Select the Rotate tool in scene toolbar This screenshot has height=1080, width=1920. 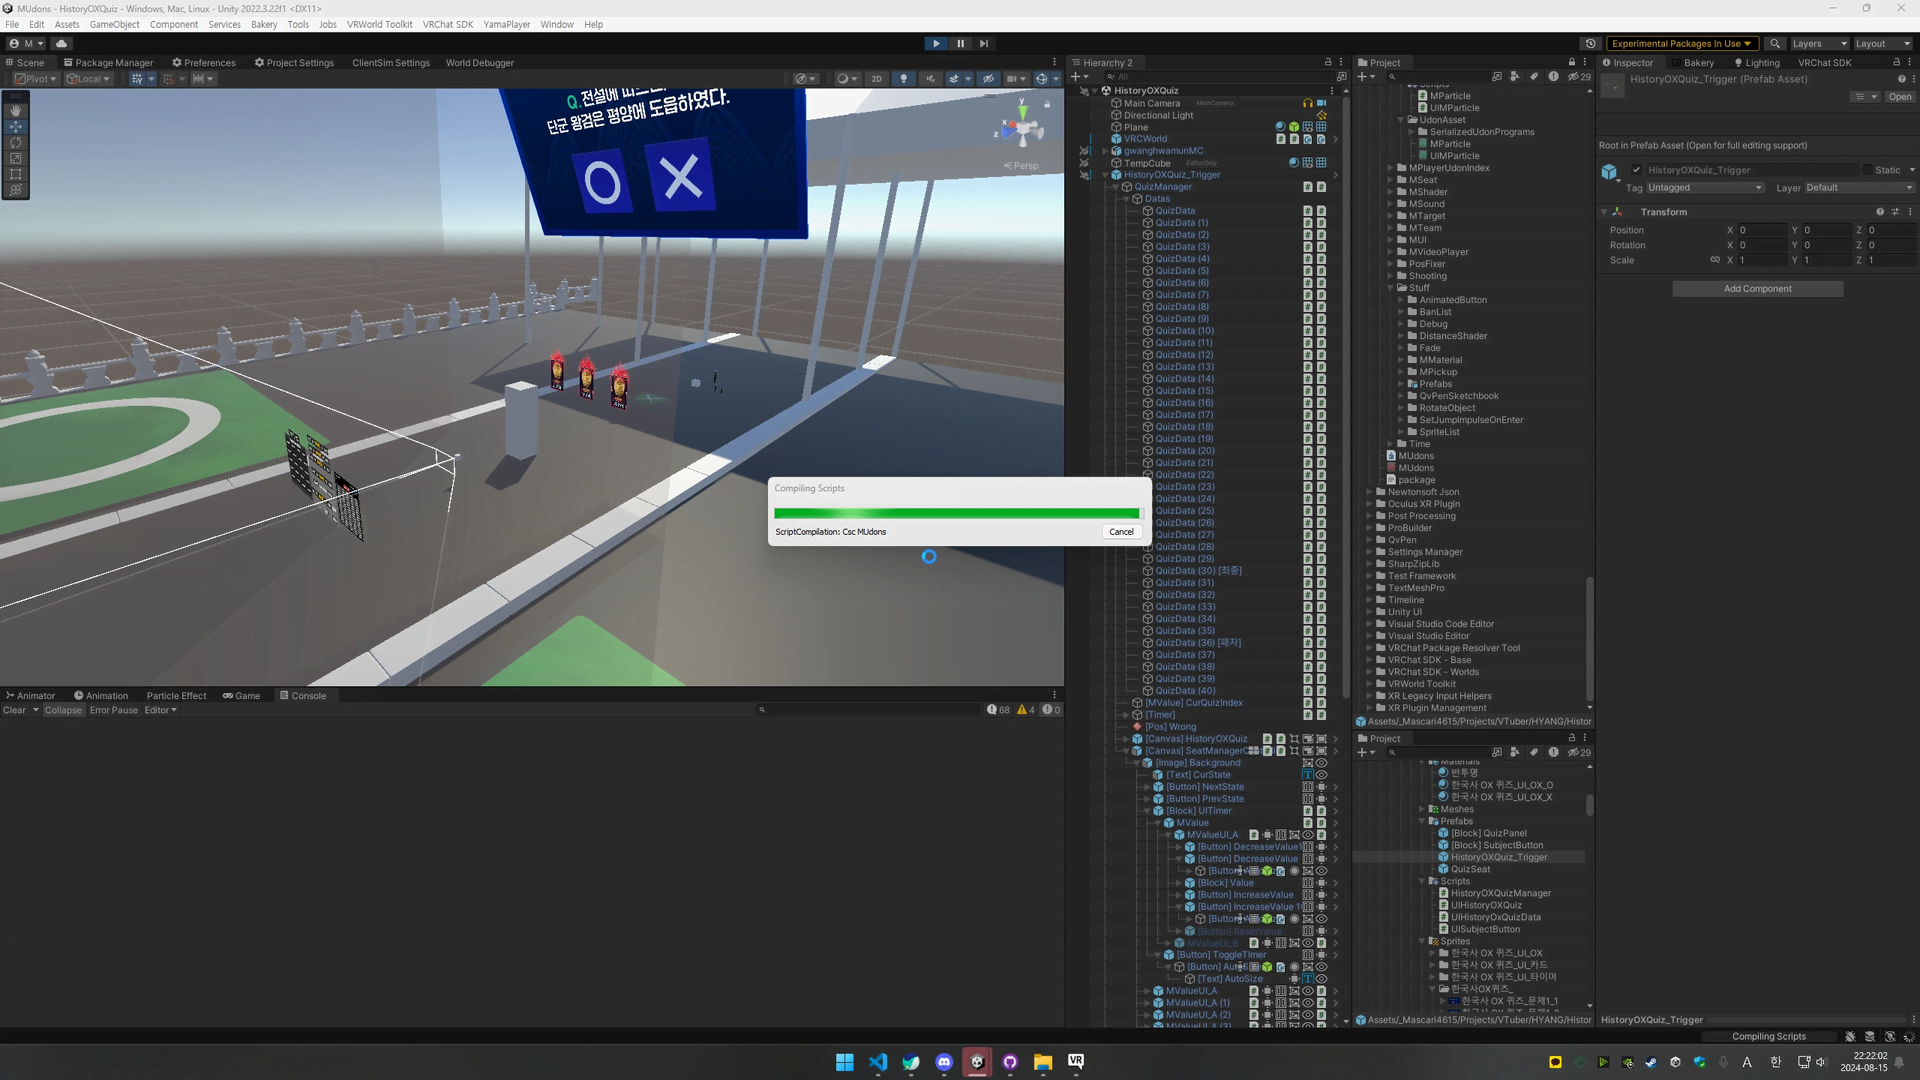coord(16,143)
